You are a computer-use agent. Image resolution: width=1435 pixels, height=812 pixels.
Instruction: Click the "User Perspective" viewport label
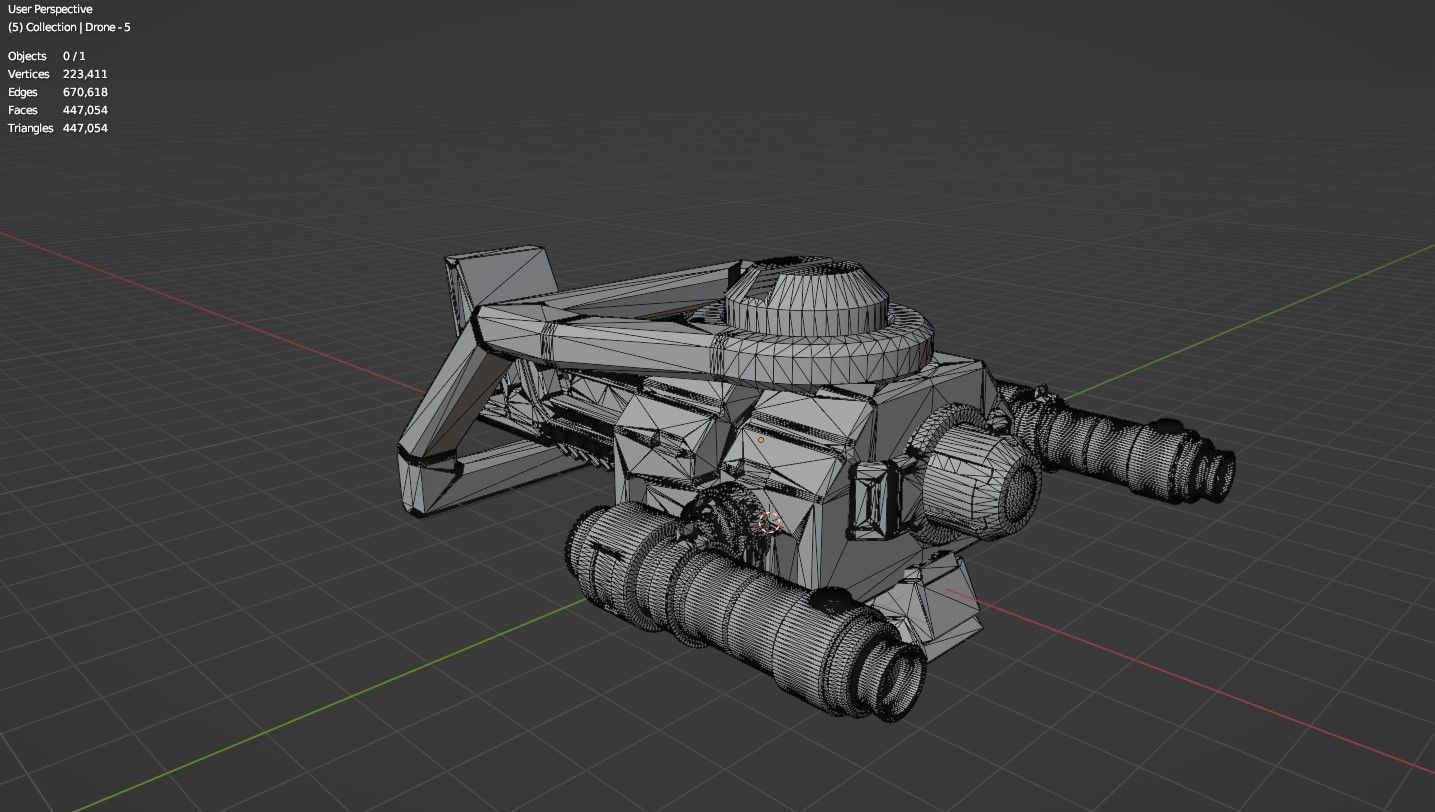coord(50,9)
